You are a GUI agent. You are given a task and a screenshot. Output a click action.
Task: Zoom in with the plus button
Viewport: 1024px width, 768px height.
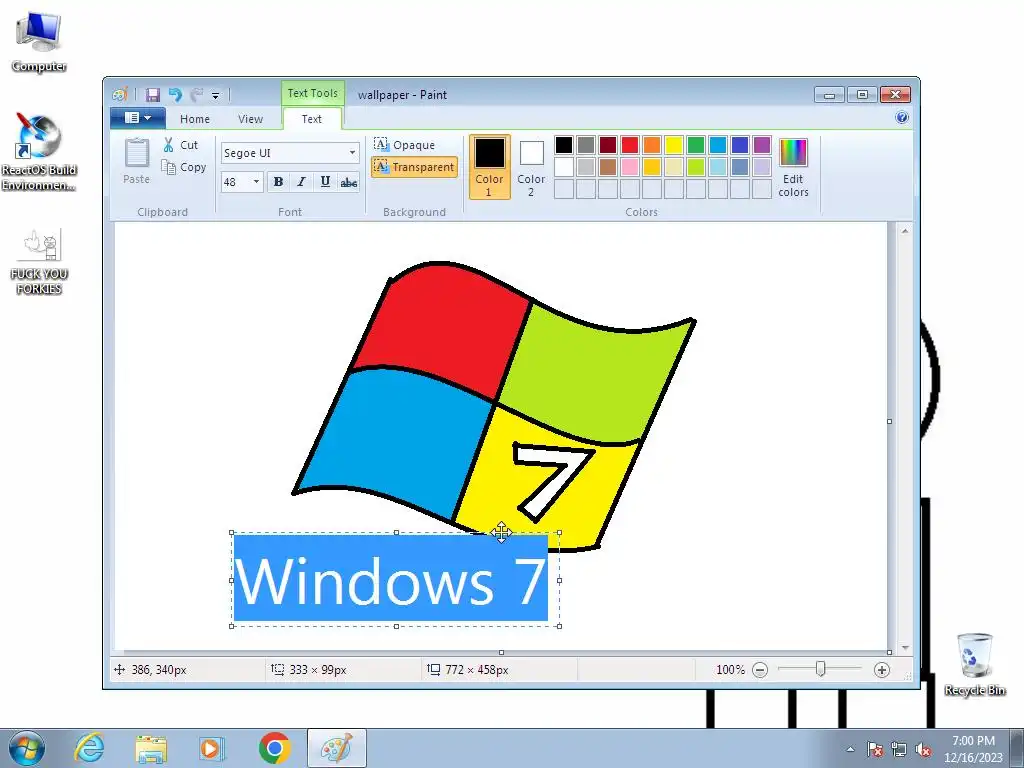(x=882, y=669)
